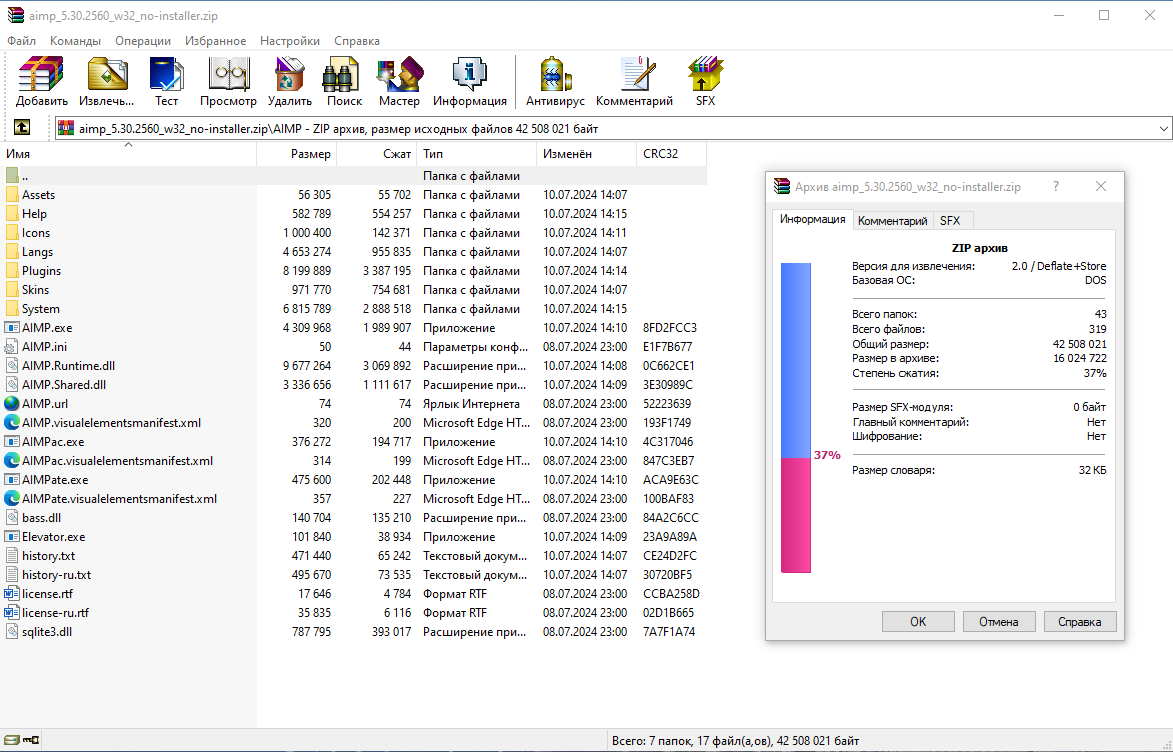The width and height of the screenshot is (1173, 752).
Task: Click the Отмена button
Action: pos(999,622)
